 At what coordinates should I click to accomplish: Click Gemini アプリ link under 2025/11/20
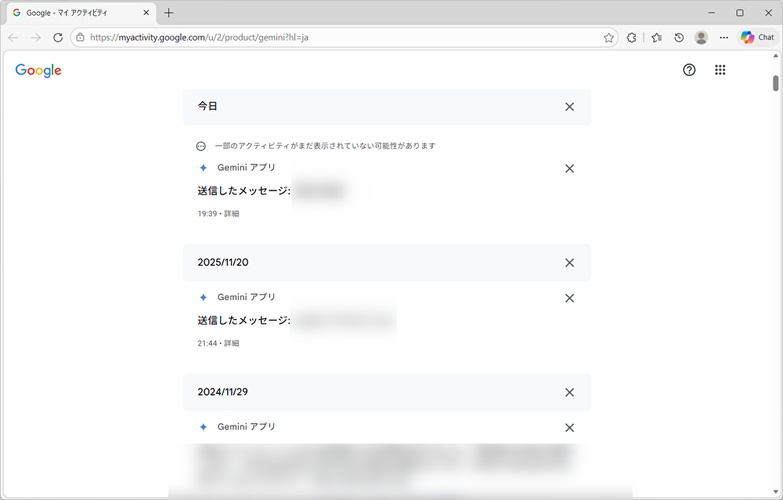[246, 297]
